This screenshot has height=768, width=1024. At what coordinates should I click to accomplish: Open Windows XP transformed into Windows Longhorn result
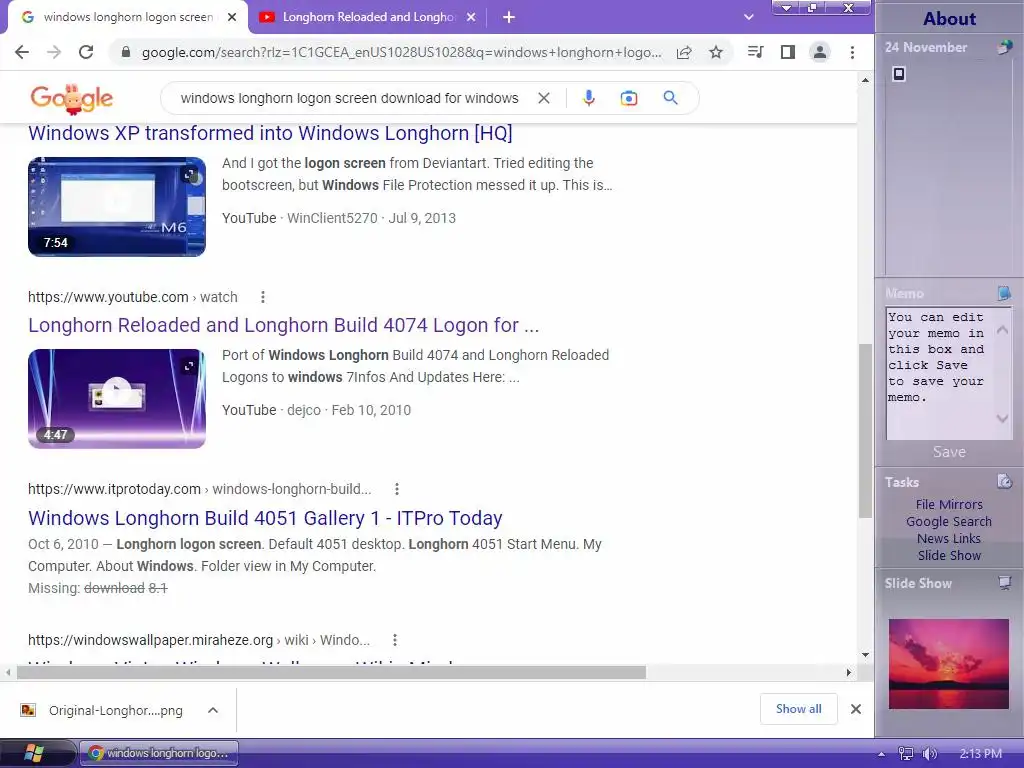[x=270, y=133]
